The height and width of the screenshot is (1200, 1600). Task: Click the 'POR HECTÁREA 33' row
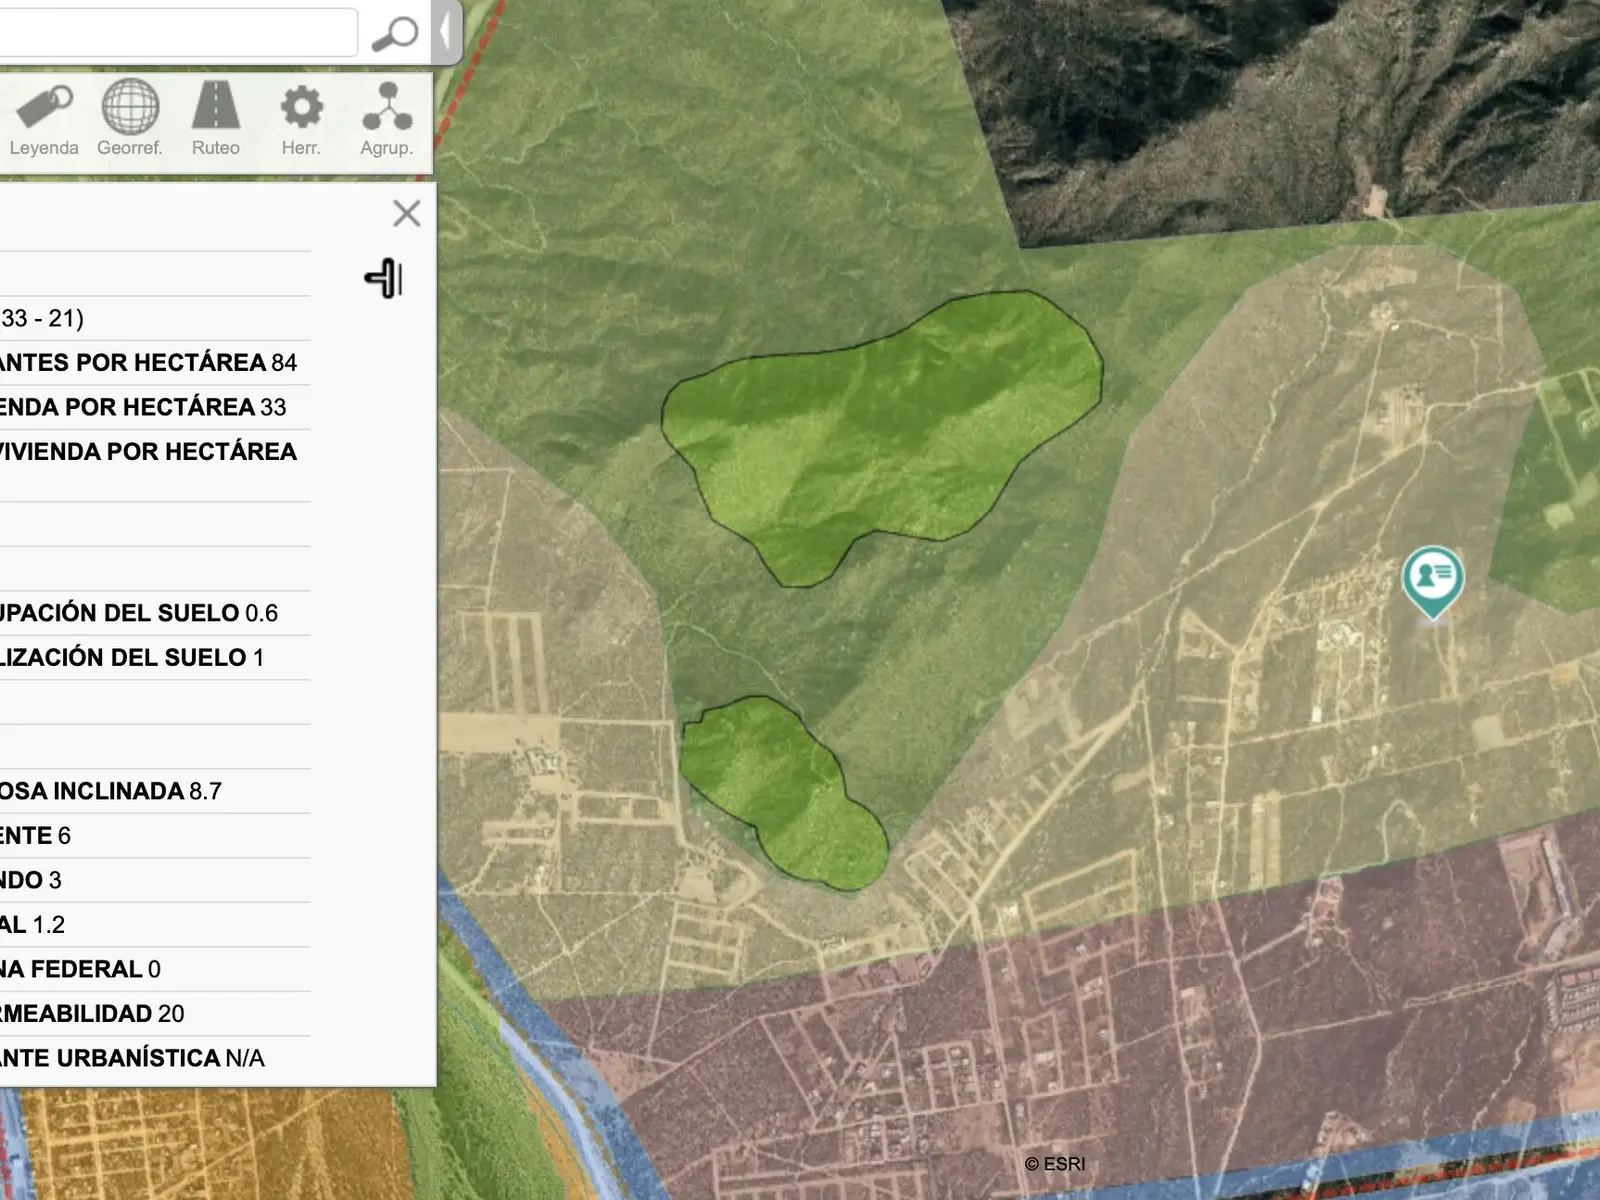(x=155, y=407)
